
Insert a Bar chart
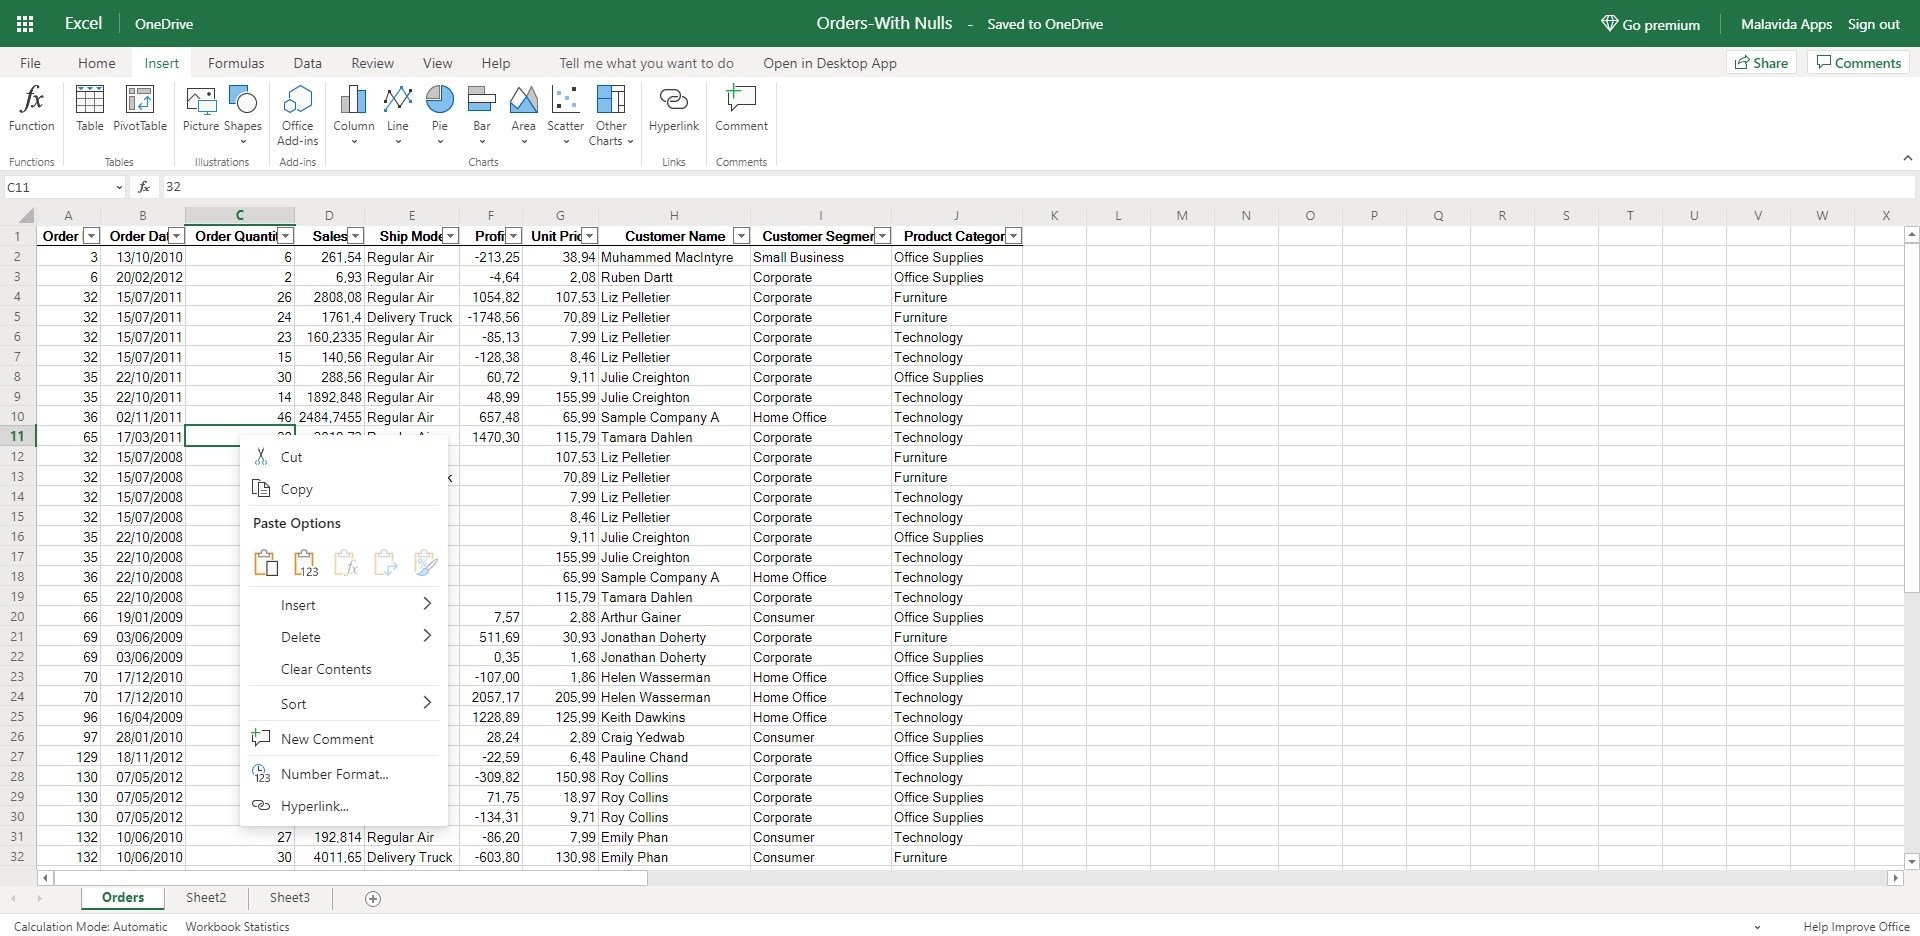[482, 115]
